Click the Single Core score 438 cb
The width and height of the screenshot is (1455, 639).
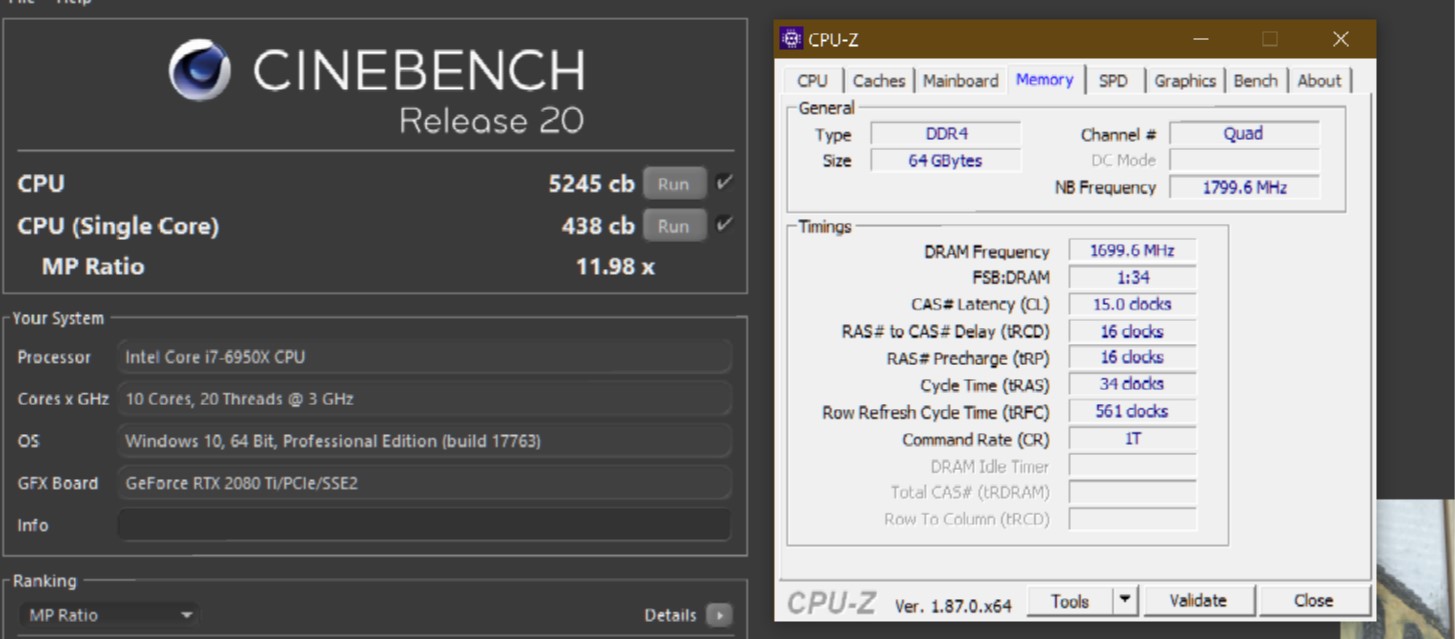tap(598, 226)
